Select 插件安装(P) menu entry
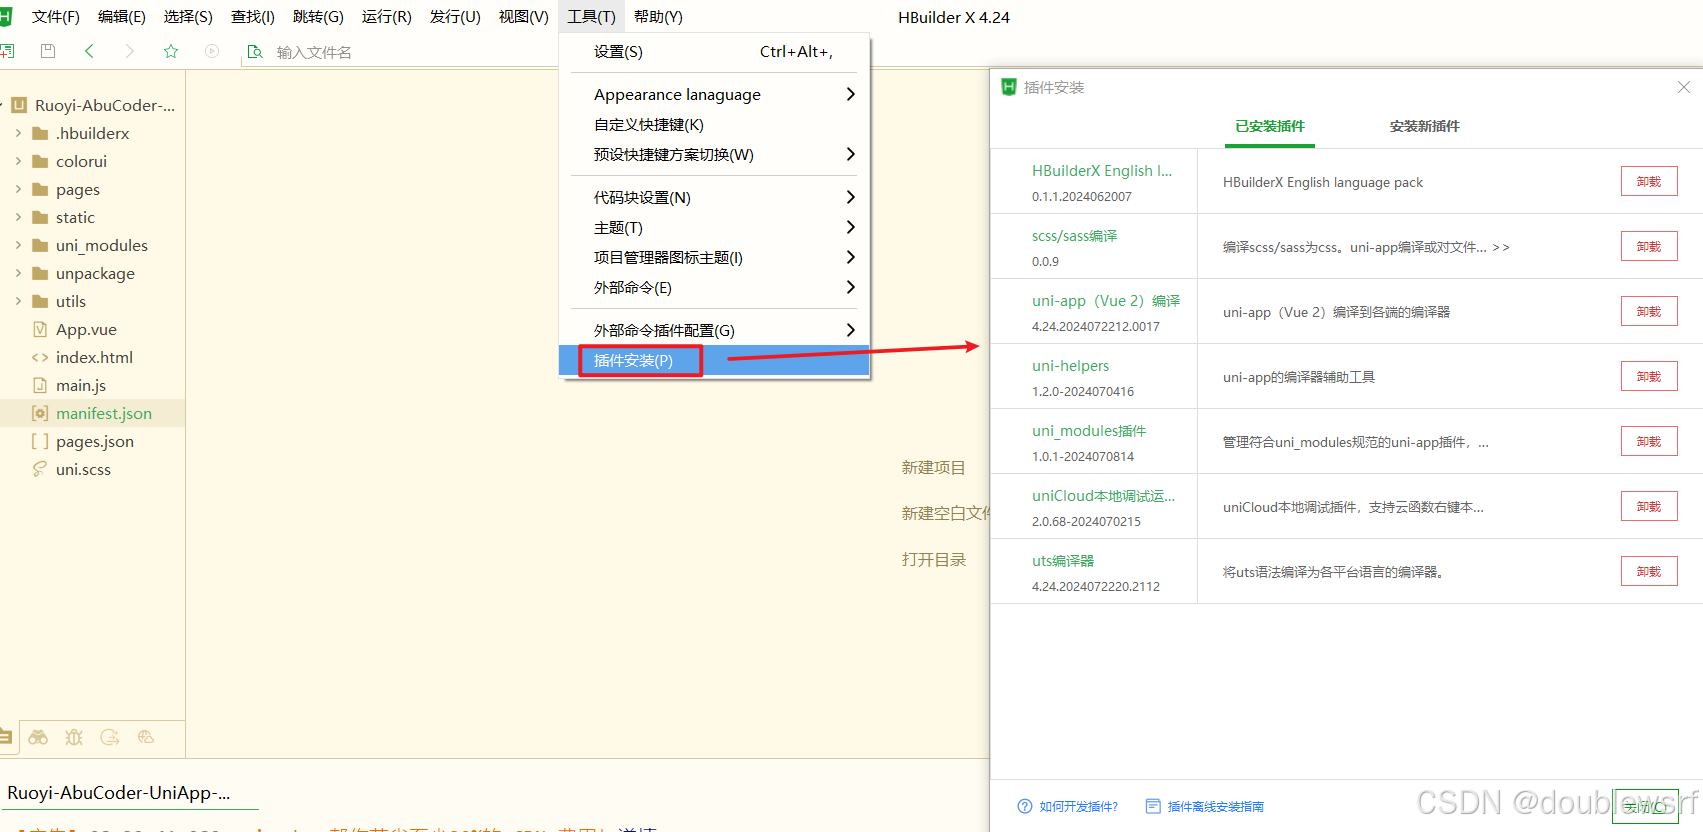Screen dimensions: 1703x832 pyautogui.click(x=714, y=361)
